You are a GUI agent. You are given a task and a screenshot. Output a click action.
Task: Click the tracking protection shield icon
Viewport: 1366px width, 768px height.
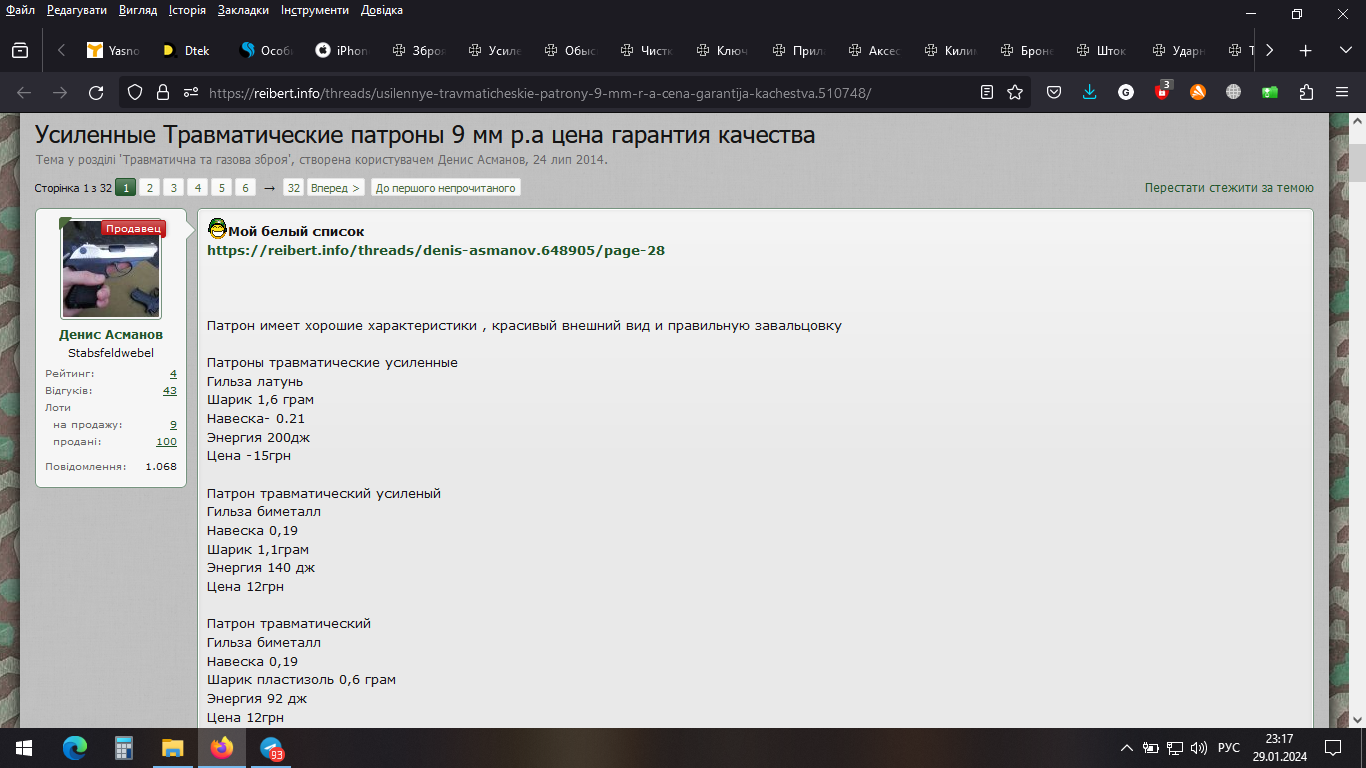136,93
